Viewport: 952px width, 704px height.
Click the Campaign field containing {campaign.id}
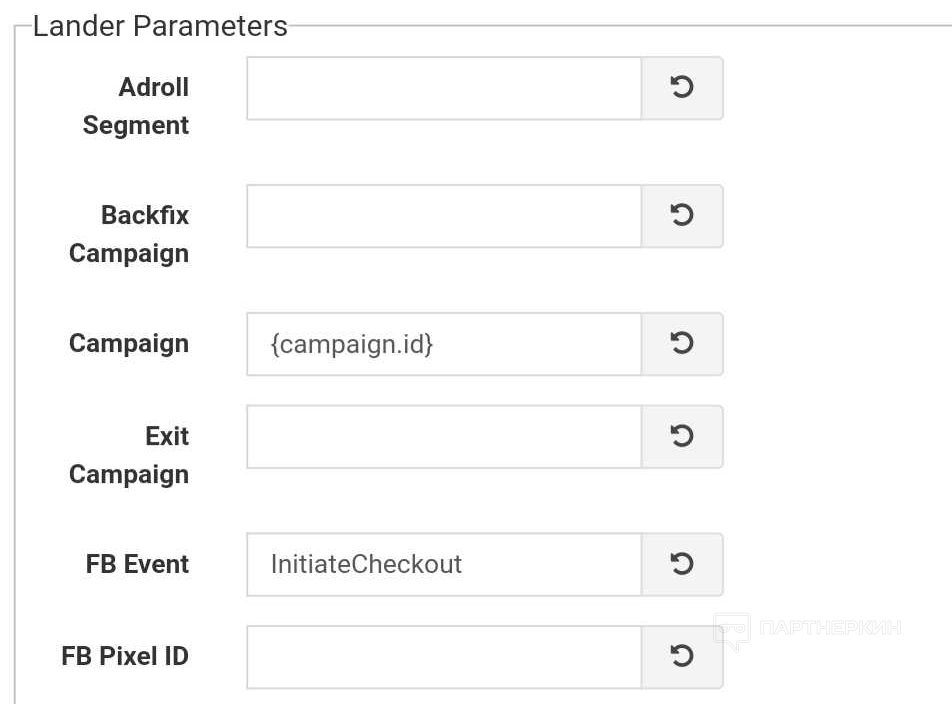click(443, 344)
